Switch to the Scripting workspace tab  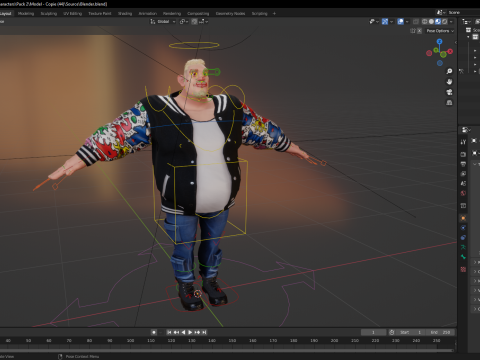click(x=259, y=13)
